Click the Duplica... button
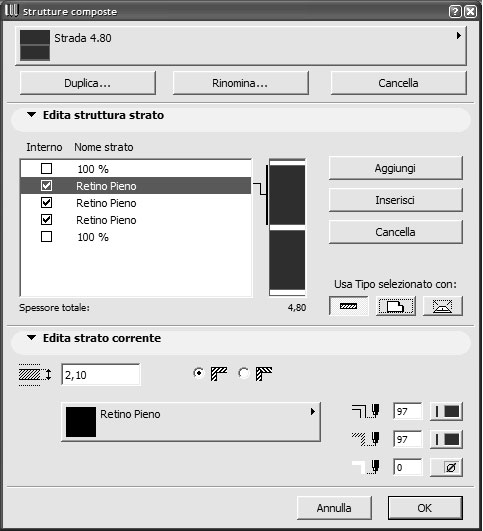The image size is (483, 531). click(x=88, y=83)
